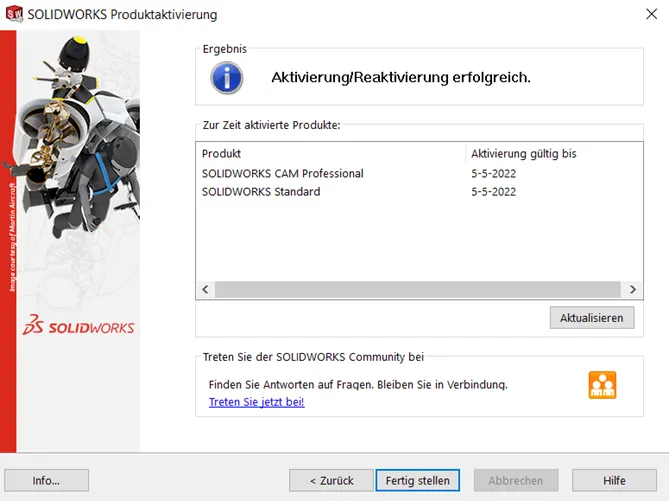The image size is (669, 501).
Task: Open the Info... dialog button
Action: click(x=47, y=481)
